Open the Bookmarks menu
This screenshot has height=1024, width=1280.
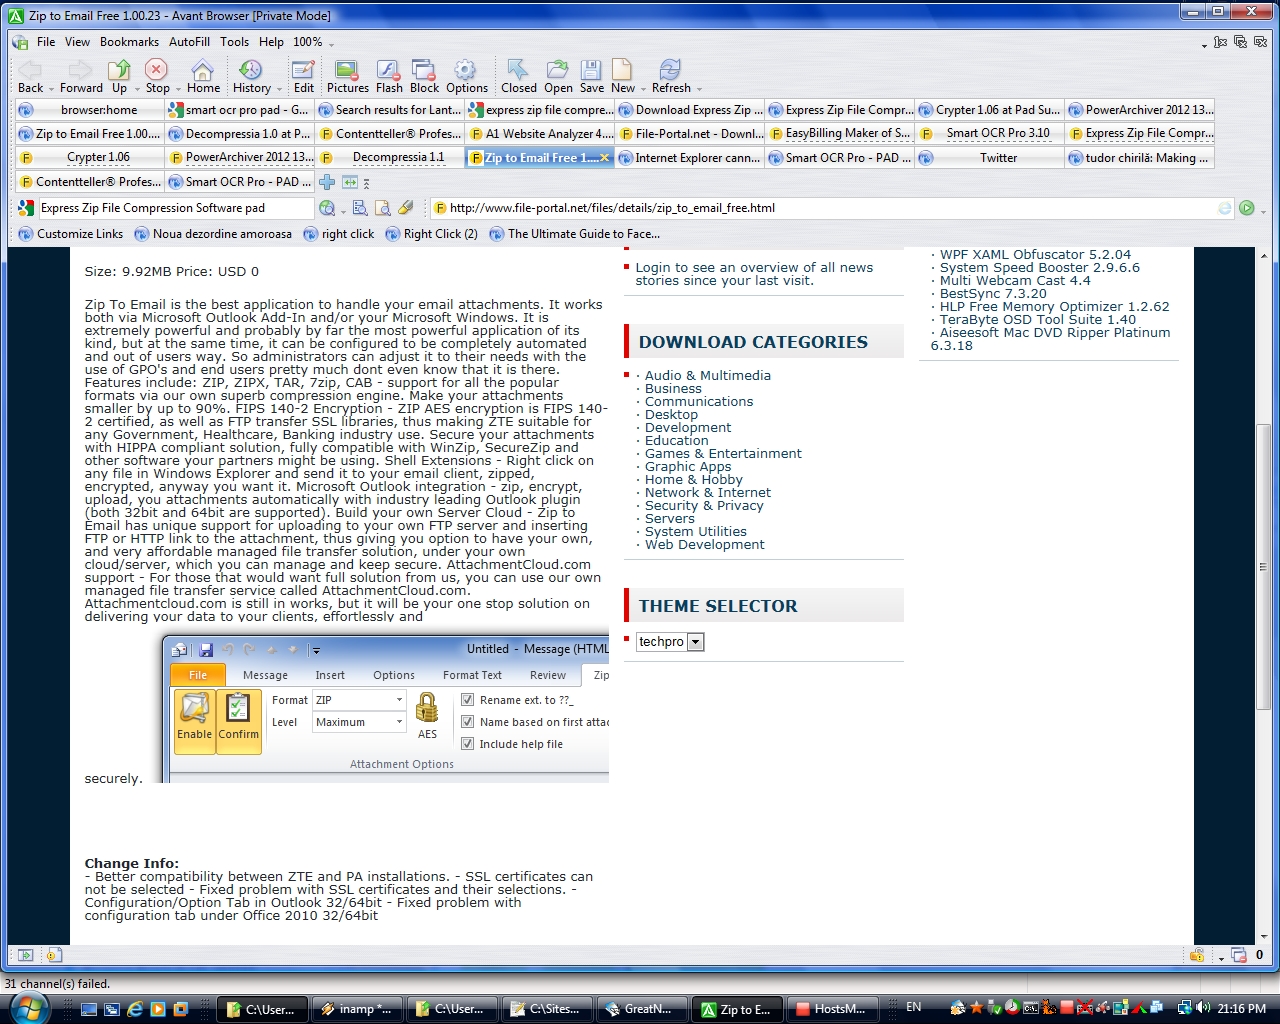pos(129,42)
